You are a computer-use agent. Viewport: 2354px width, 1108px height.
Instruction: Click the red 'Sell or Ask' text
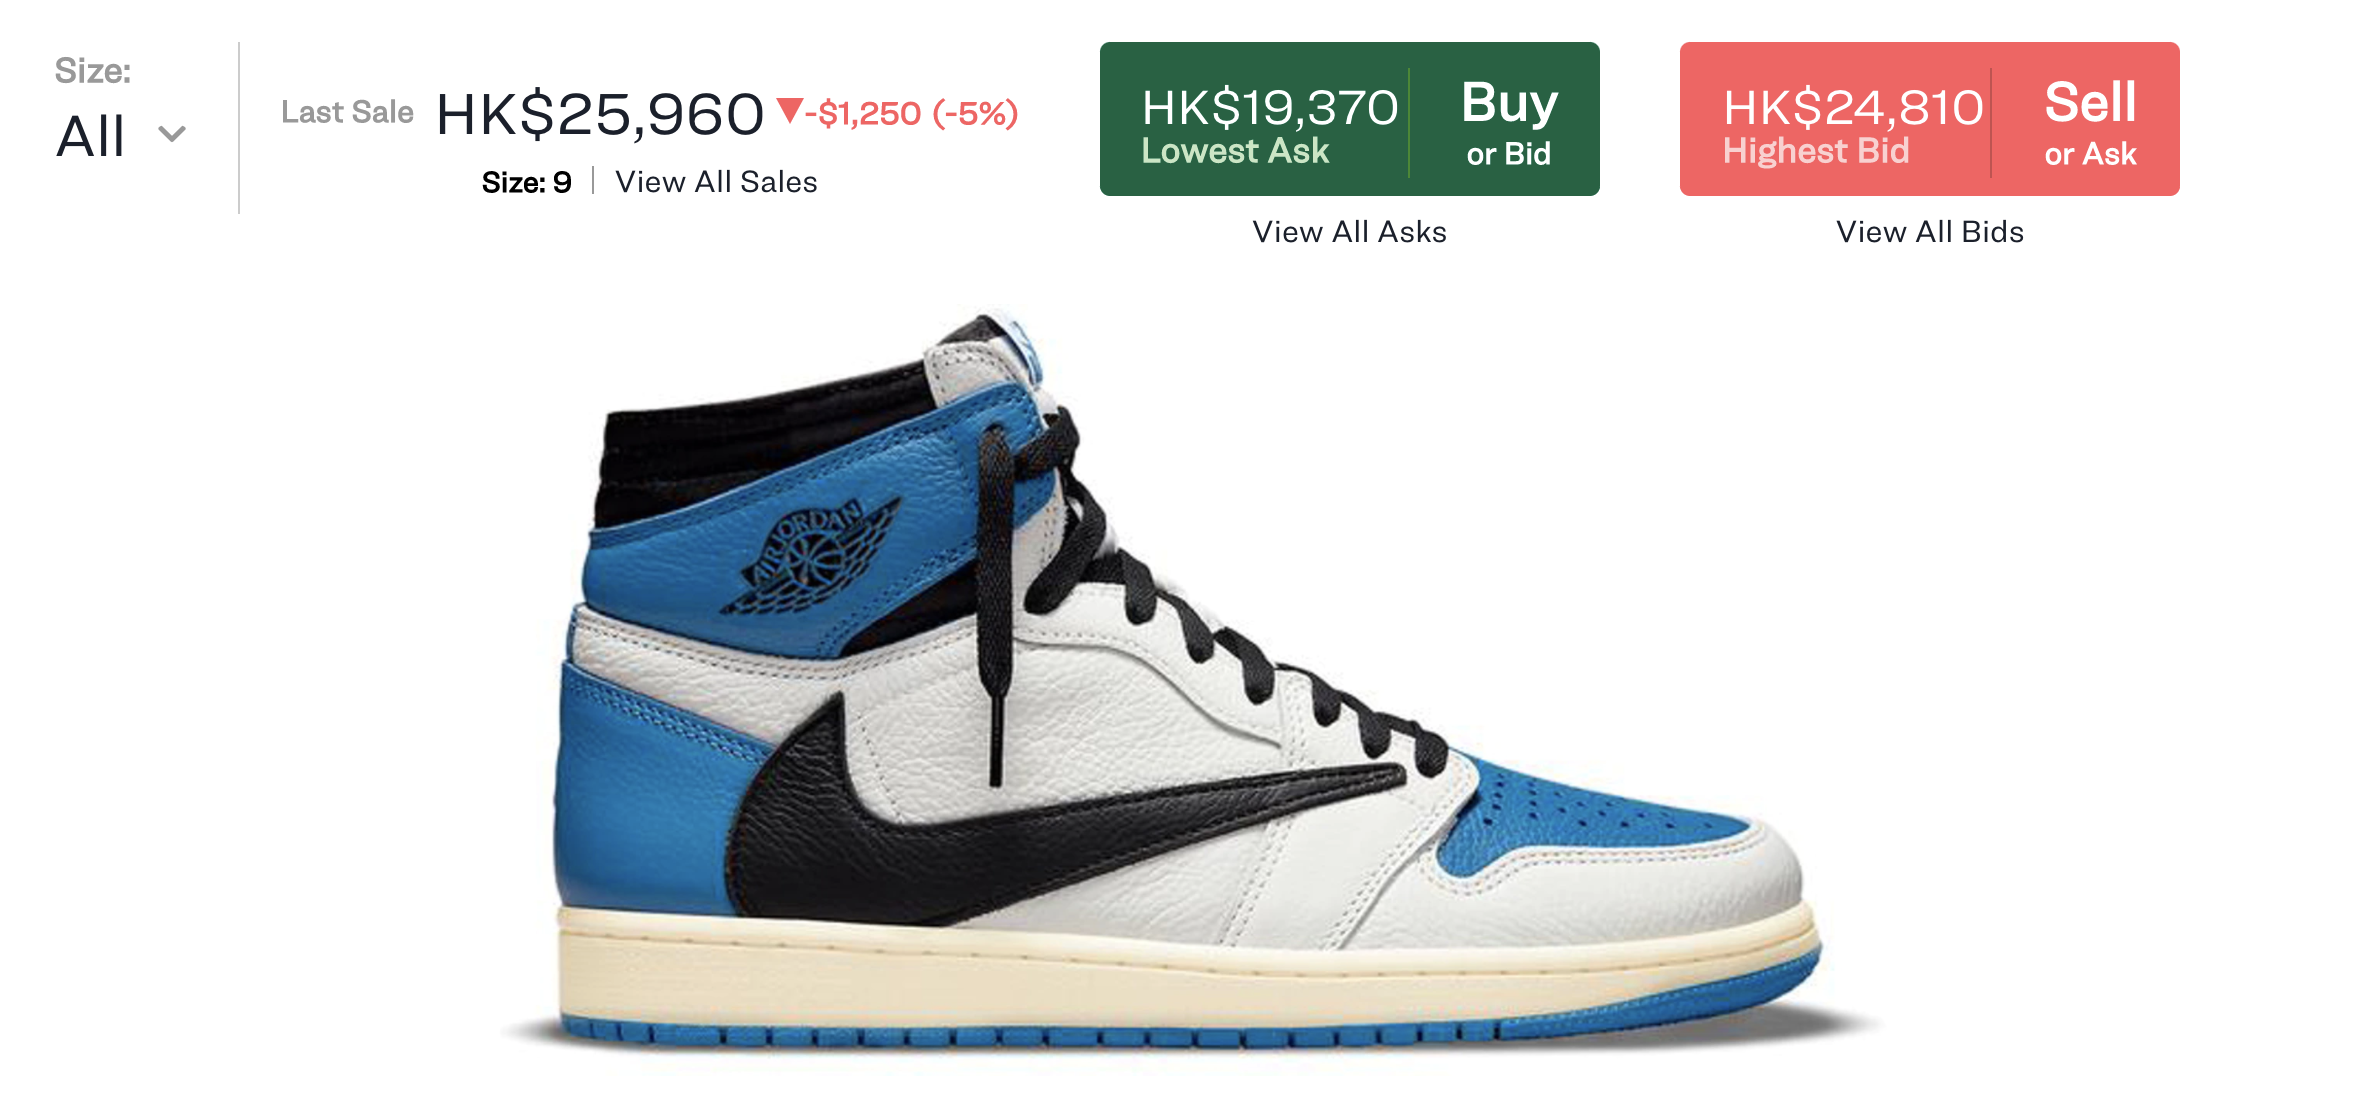2090,123
